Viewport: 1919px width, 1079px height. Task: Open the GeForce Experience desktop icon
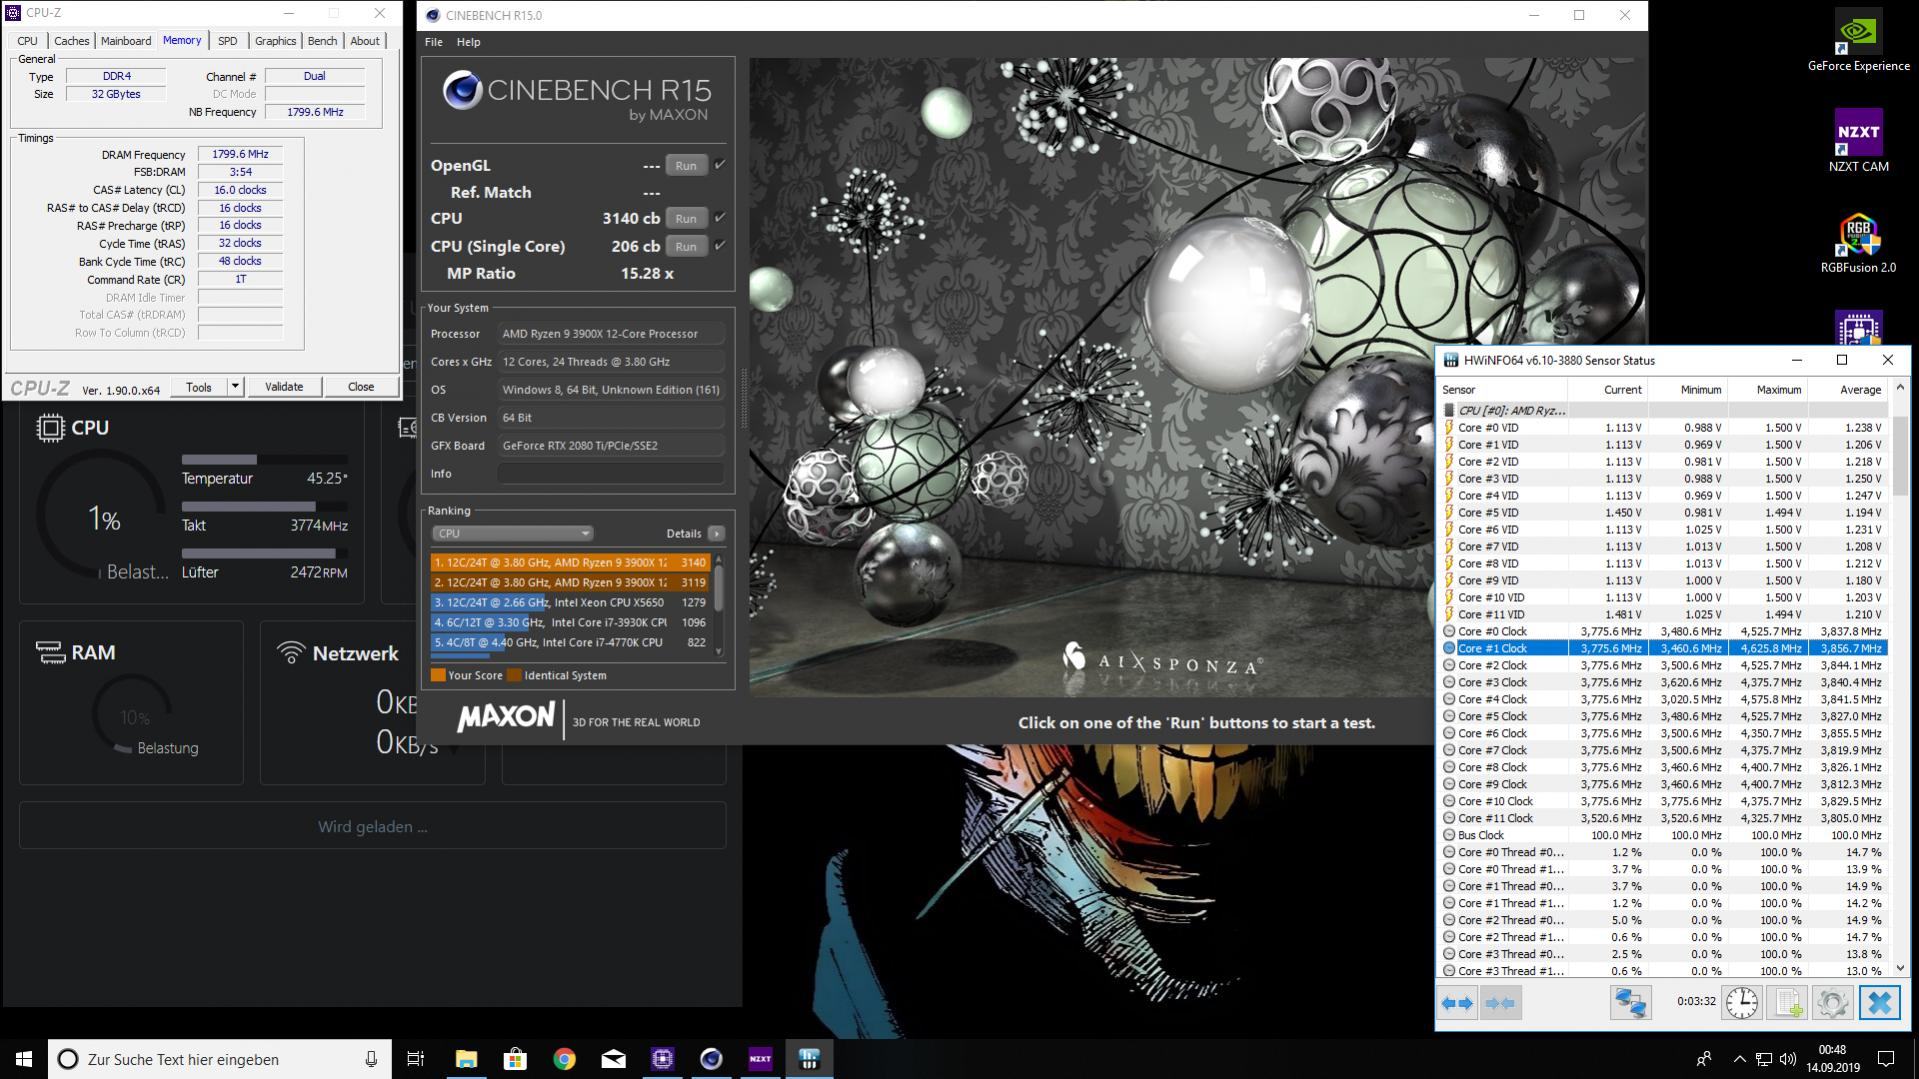pos(1858,40)
